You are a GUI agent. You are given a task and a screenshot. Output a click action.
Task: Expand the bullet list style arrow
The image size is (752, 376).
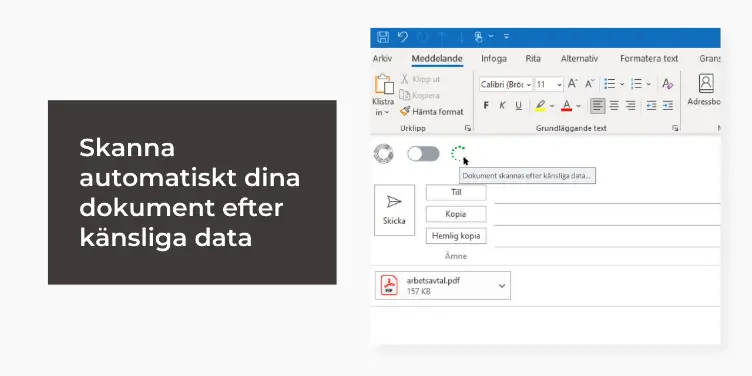pyautogui.click(x=622, y=84)
